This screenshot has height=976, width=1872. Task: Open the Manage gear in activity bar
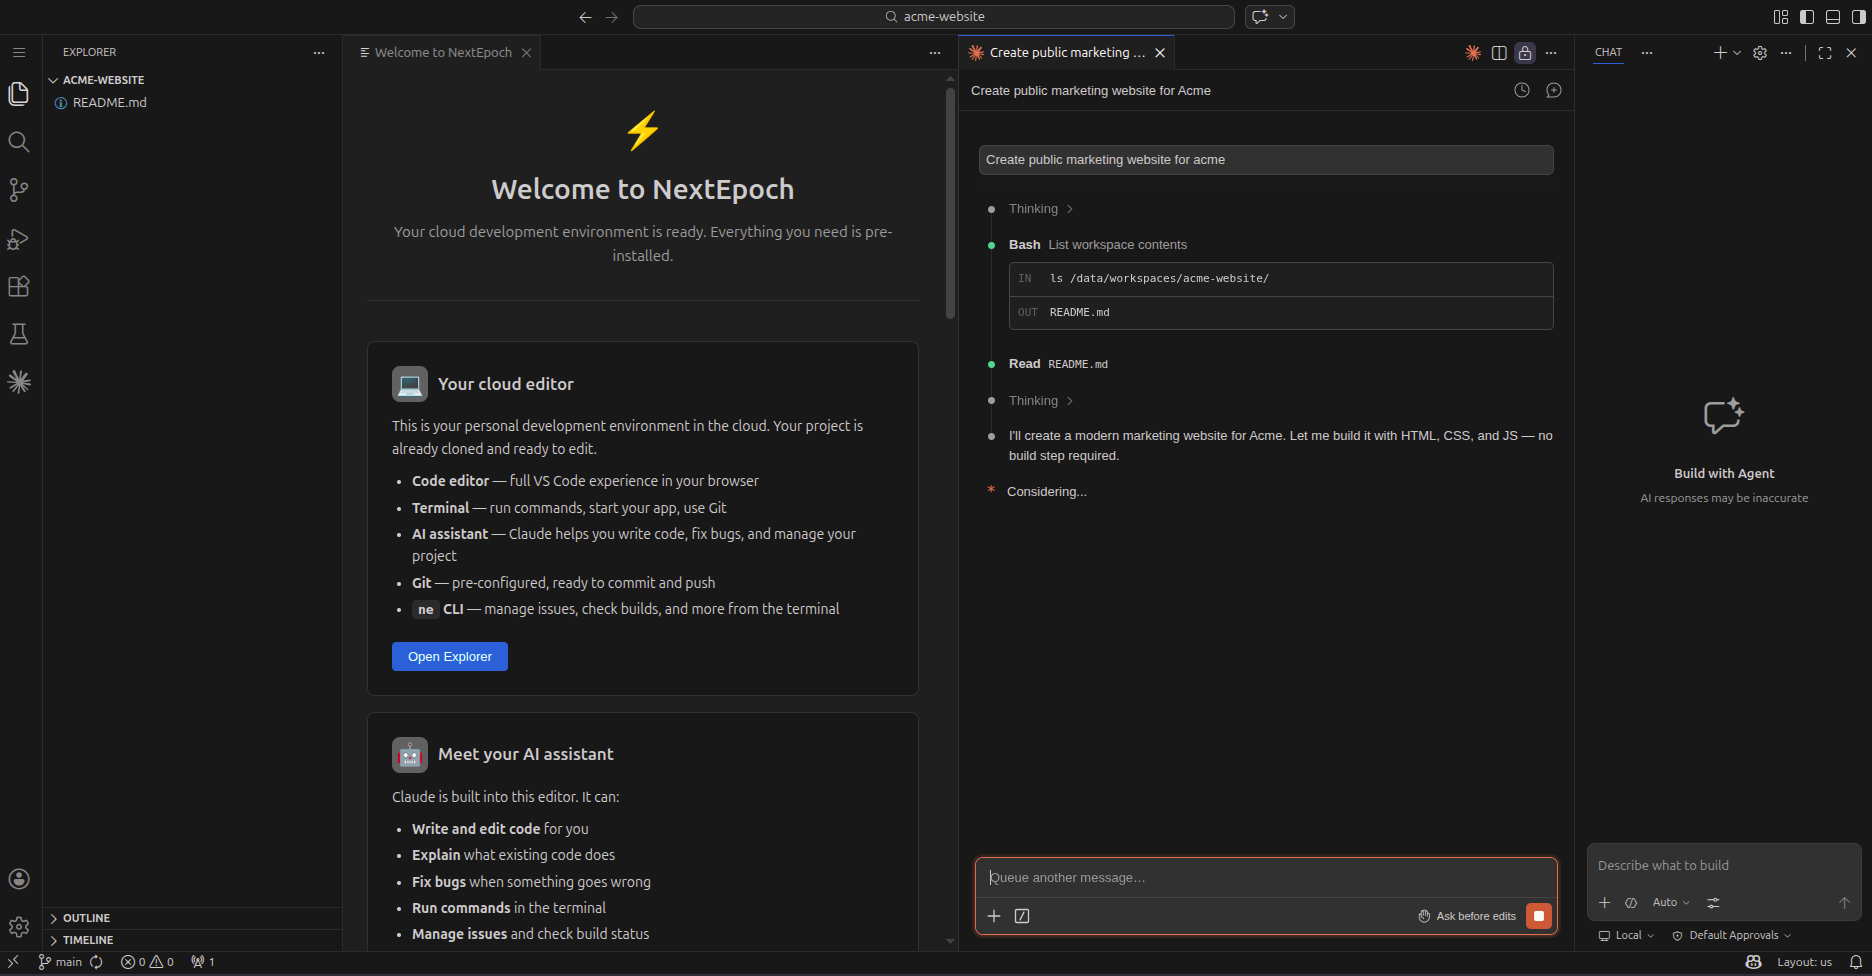[x=19, y=927]
